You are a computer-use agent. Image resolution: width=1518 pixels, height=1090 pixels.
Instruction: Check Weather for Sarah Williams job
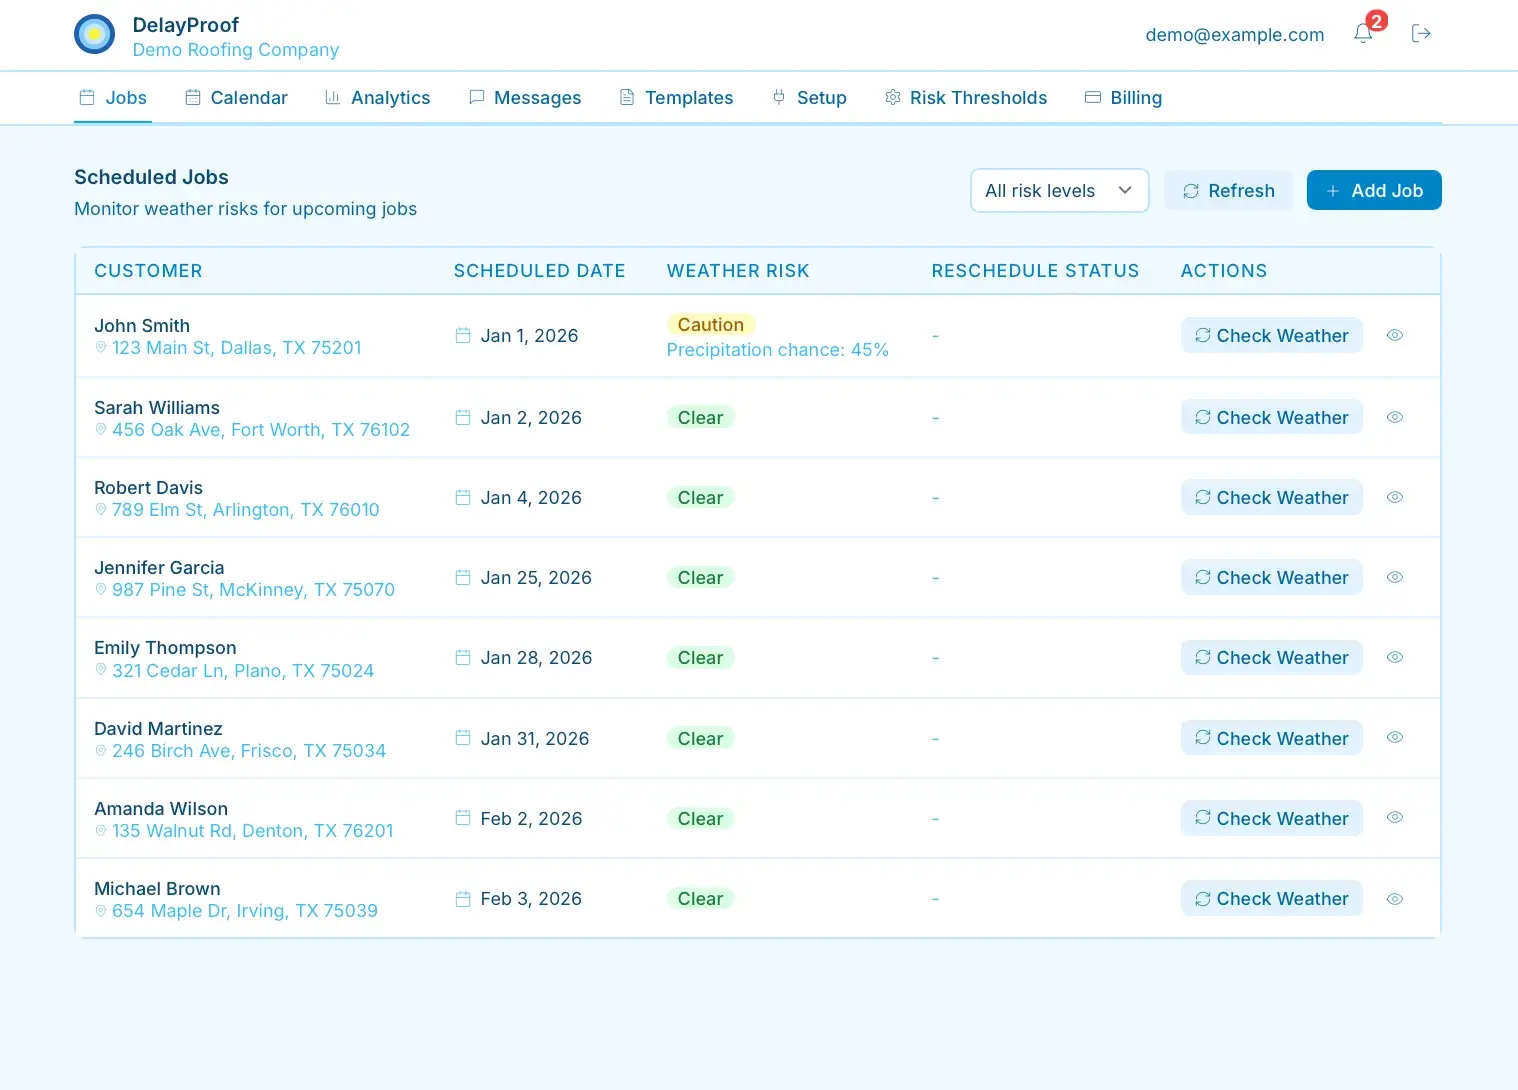[x=1271, y=418]
